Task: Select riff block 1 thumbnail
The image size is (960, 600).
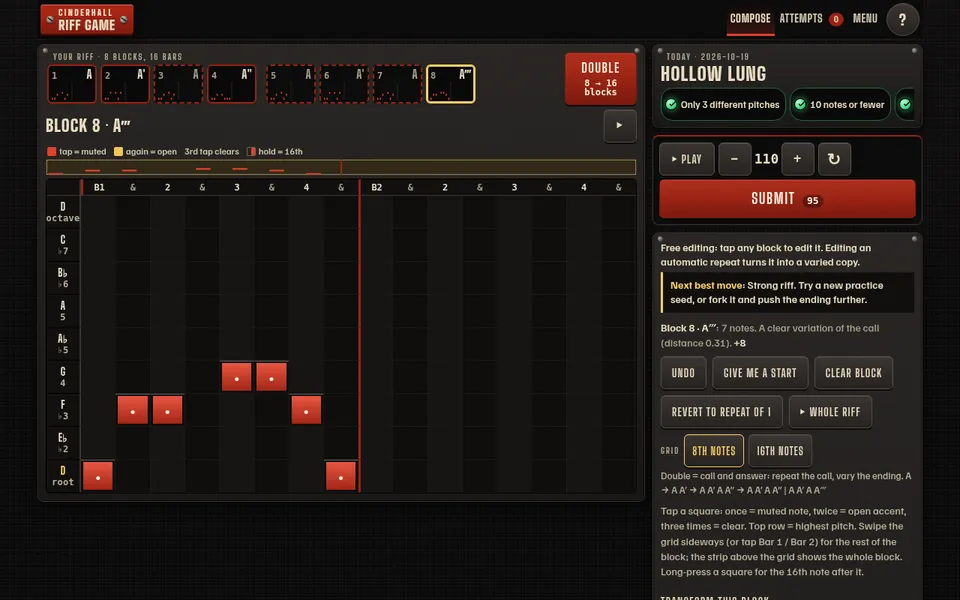Action: (72, 84)
